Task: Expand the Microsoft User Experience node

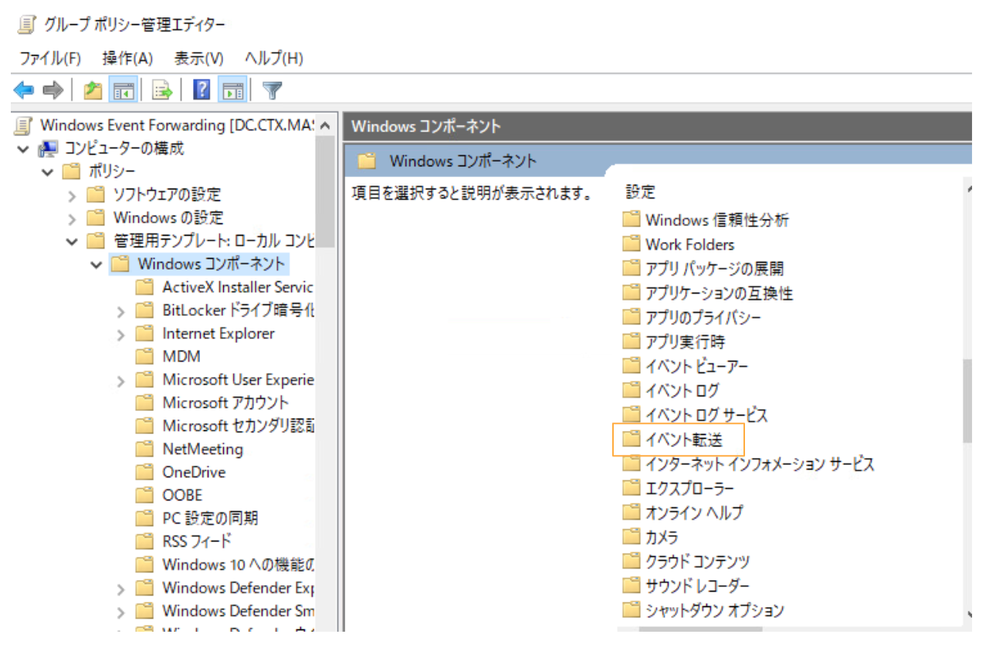Action: click(120, 381)
